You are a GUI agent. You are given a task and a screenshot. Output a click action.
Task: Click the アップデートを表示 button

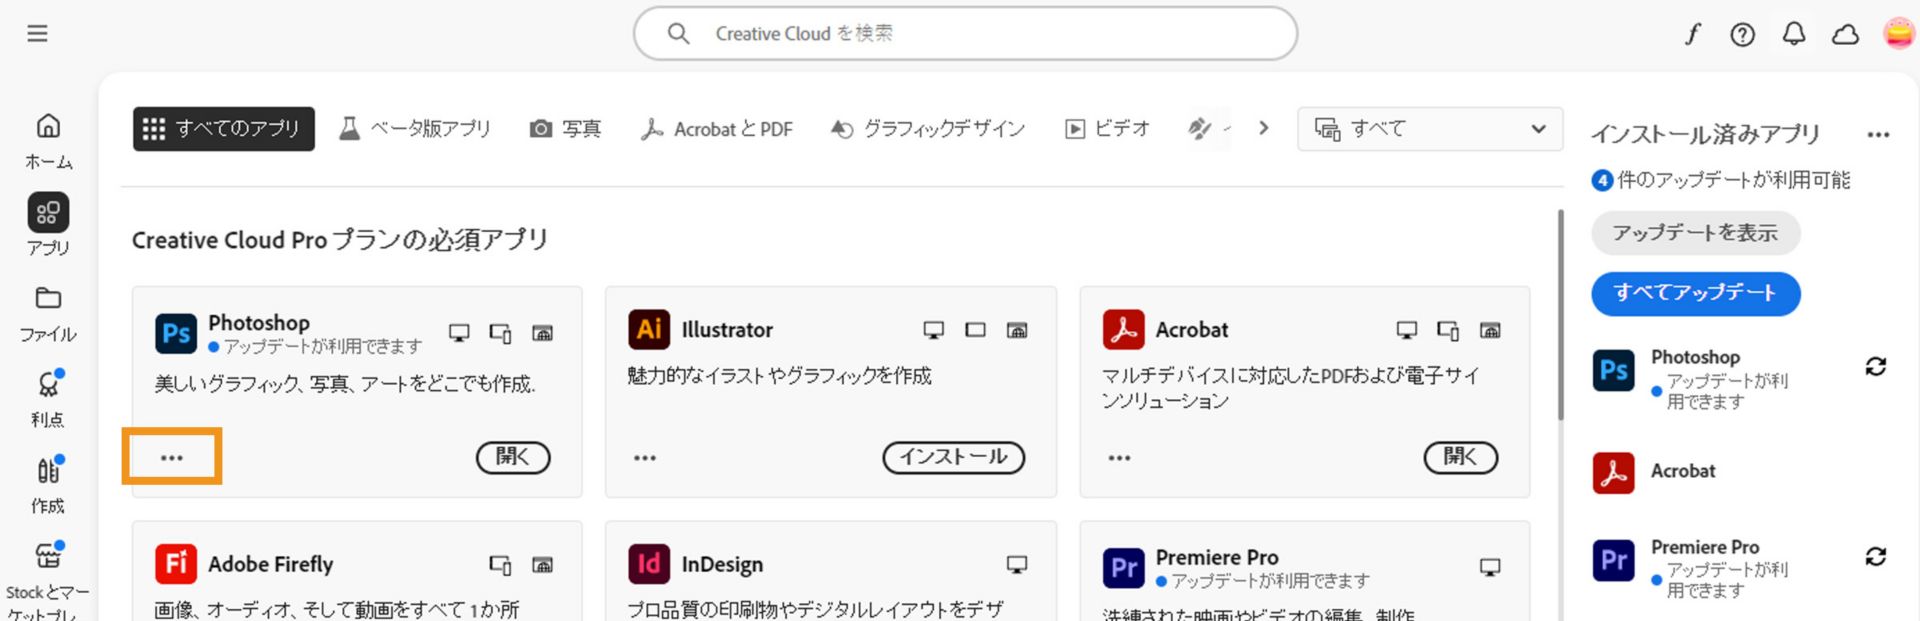click(x=1695, y=233)
